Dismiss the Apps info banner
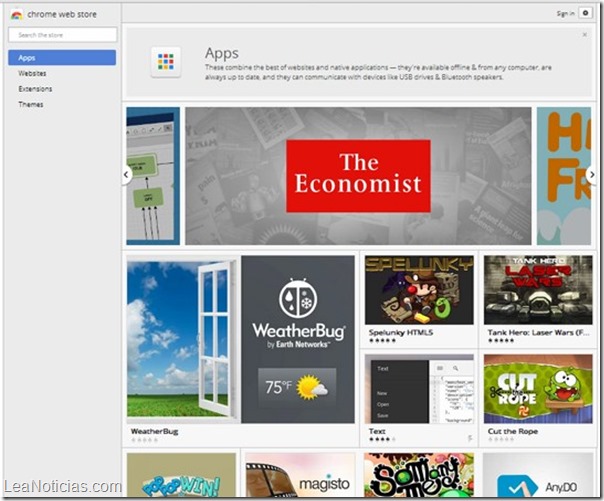Viewport: 604px width, 501px height. [x=584, y=35]
